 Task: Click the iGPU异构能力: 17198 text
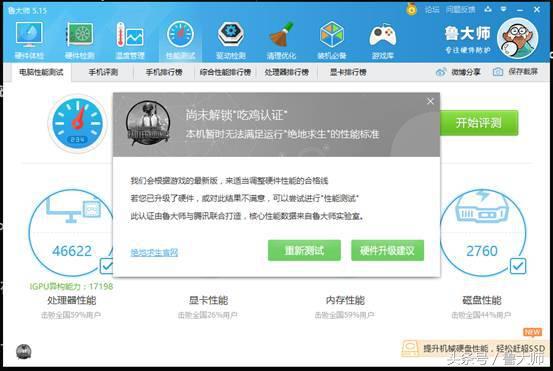point(71,286)
